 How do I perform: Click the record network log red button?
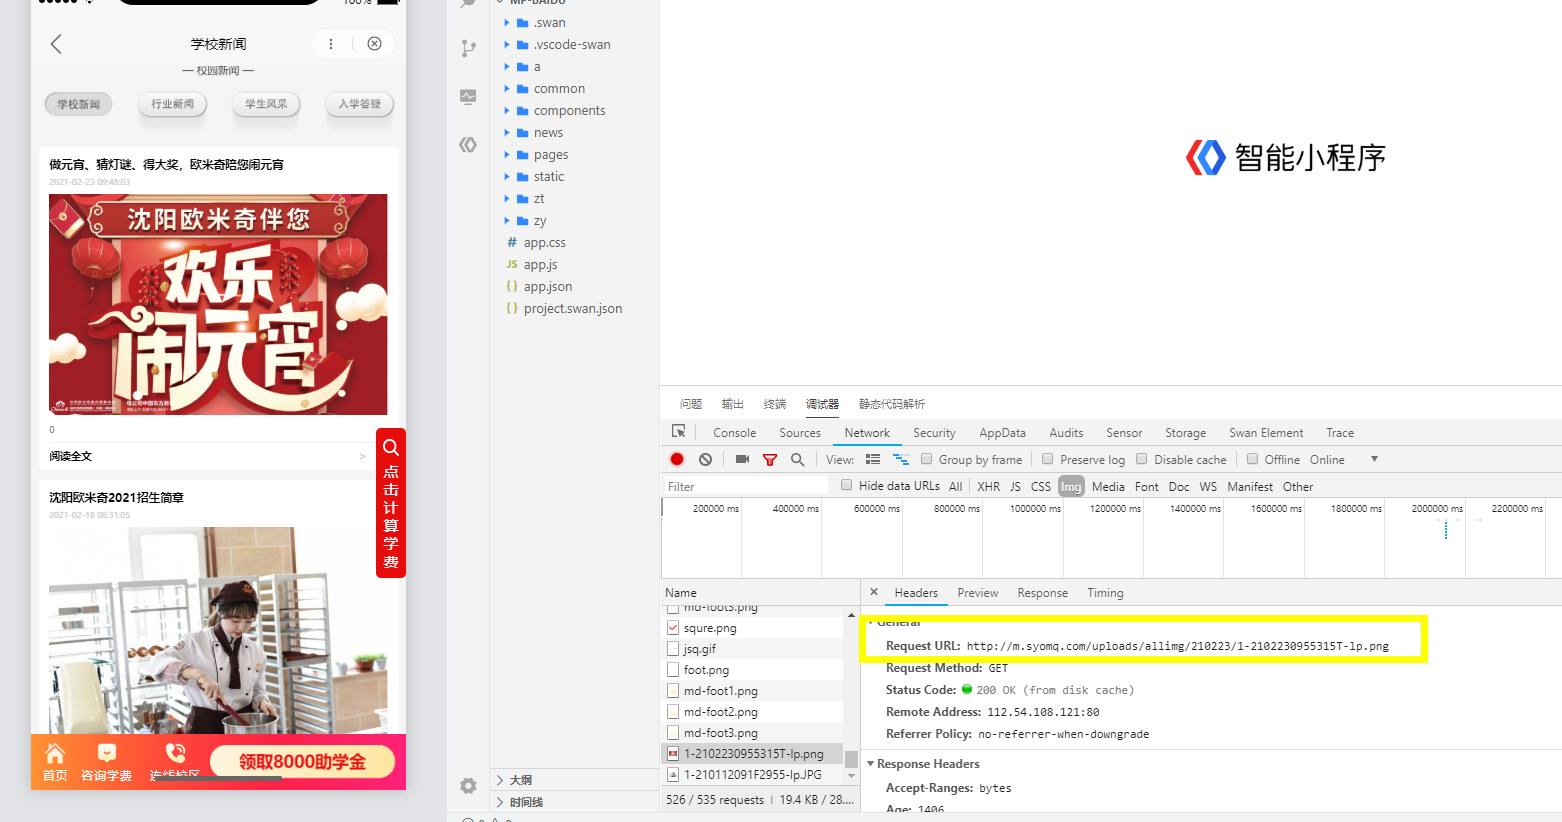677,459
